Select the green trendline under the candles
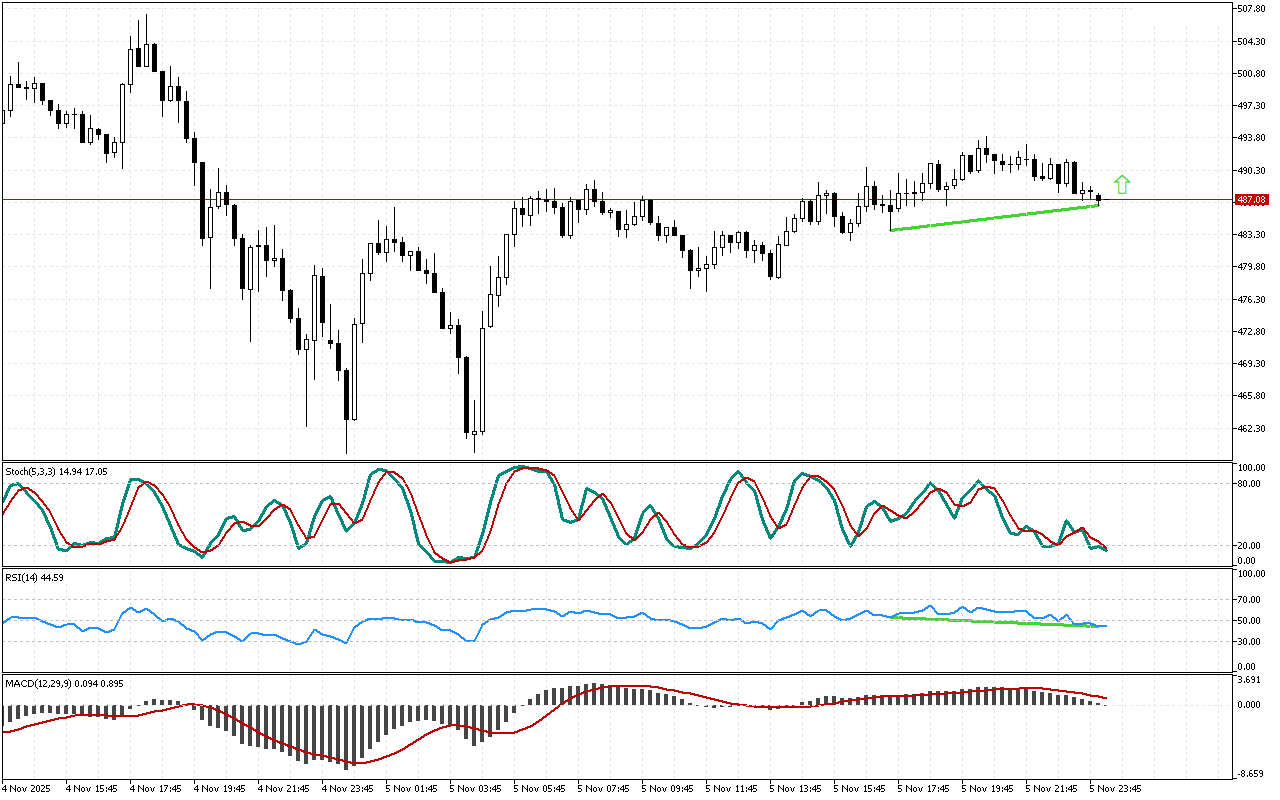The width and height of the screenshot is (1280, 800). 995,218
